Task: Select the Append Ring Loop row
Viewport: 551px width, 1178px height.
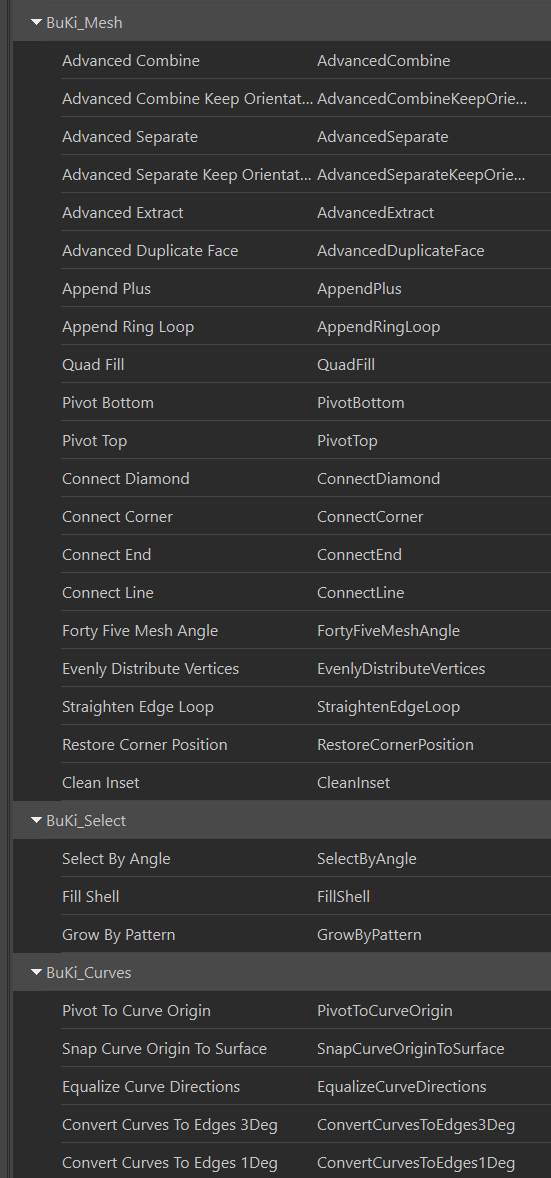Action: coord(128,327)
